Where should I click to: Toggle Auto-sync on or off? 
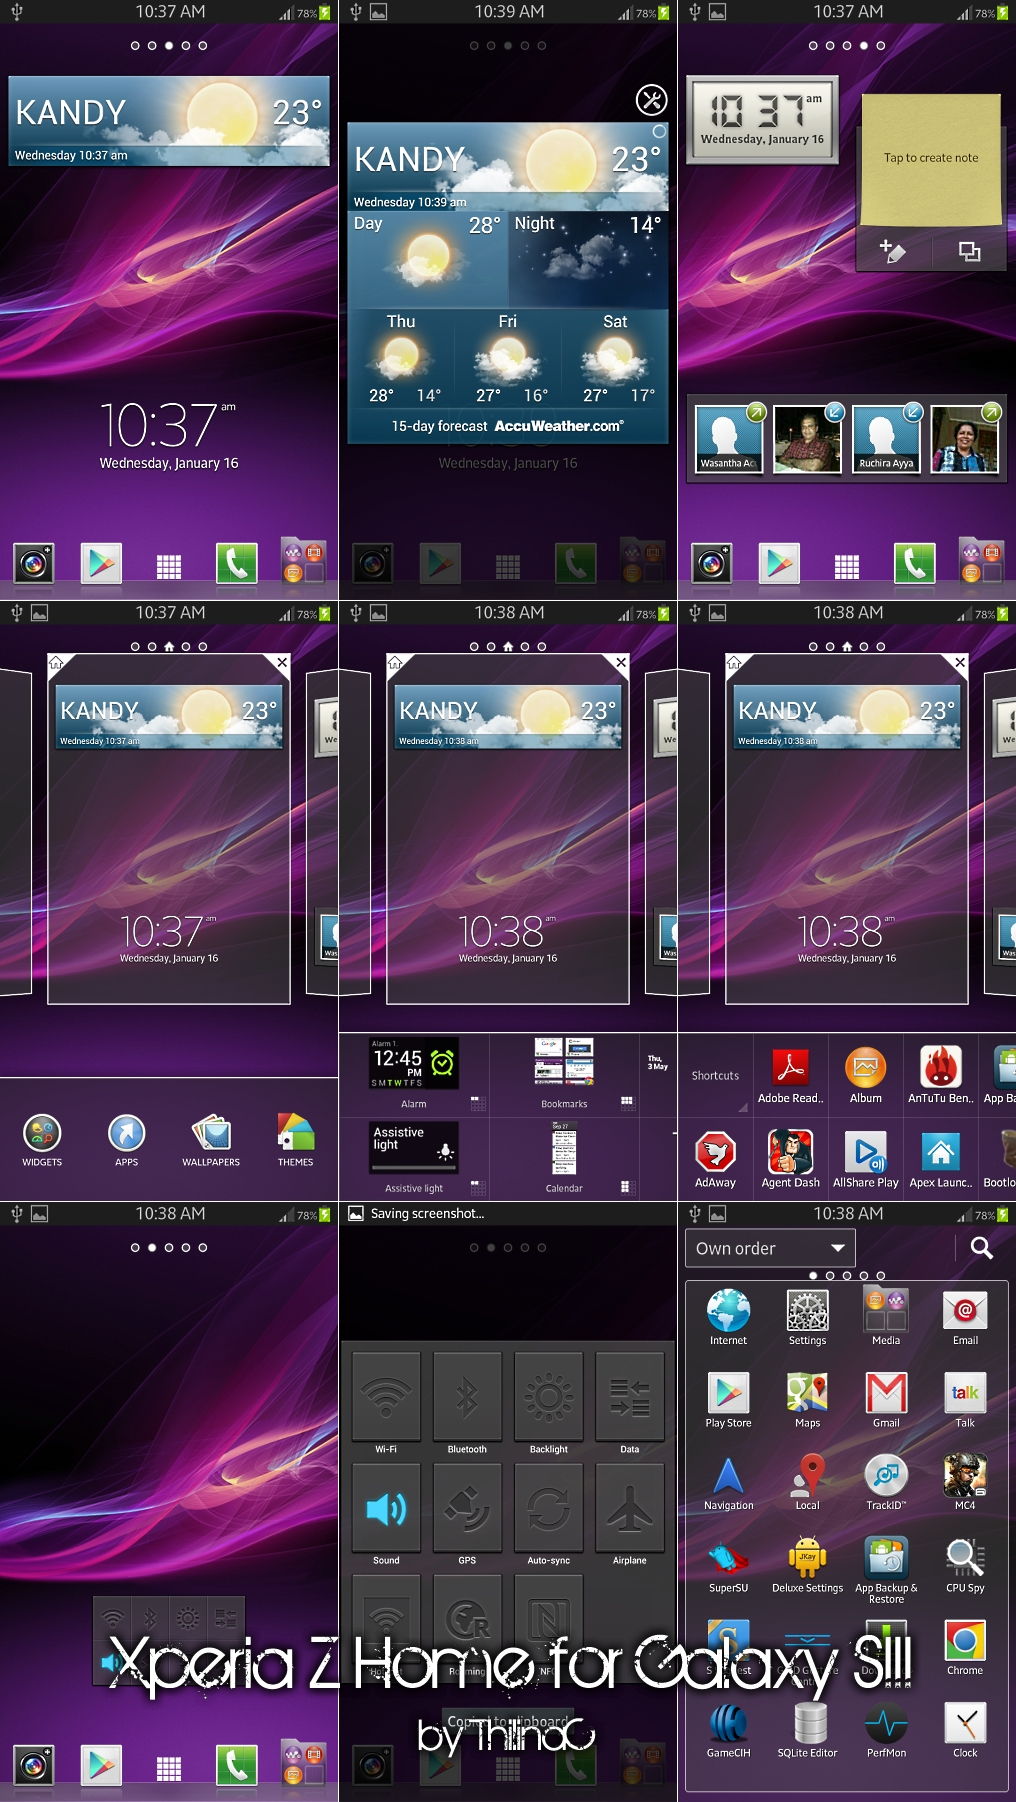(548, 1509)
